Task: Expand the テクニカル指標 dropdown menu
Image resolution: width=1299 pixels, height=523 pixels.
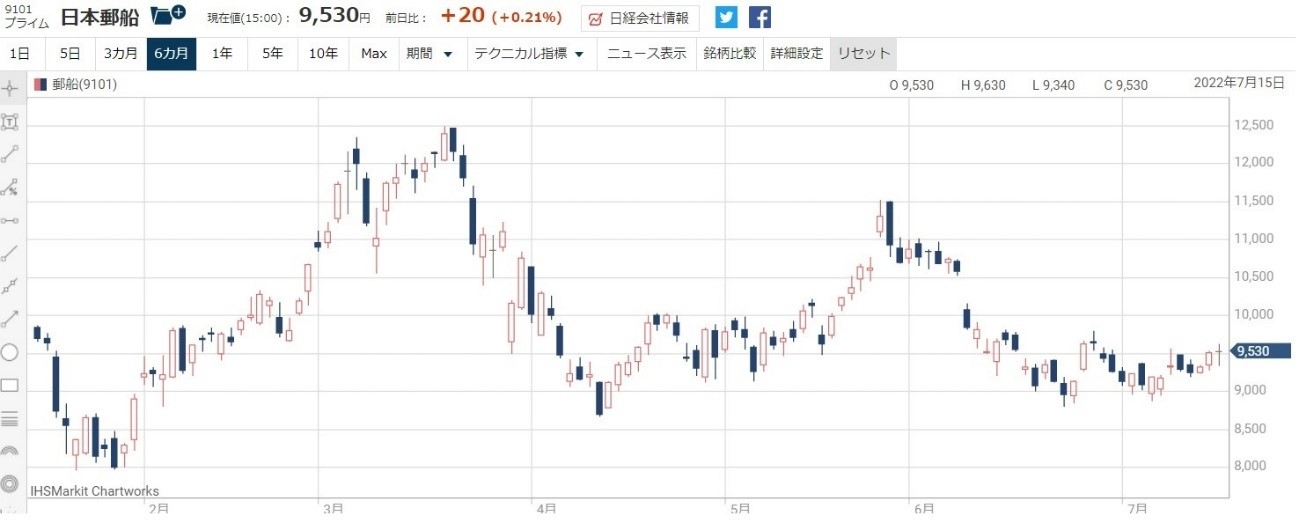Action: click(529, 54)
